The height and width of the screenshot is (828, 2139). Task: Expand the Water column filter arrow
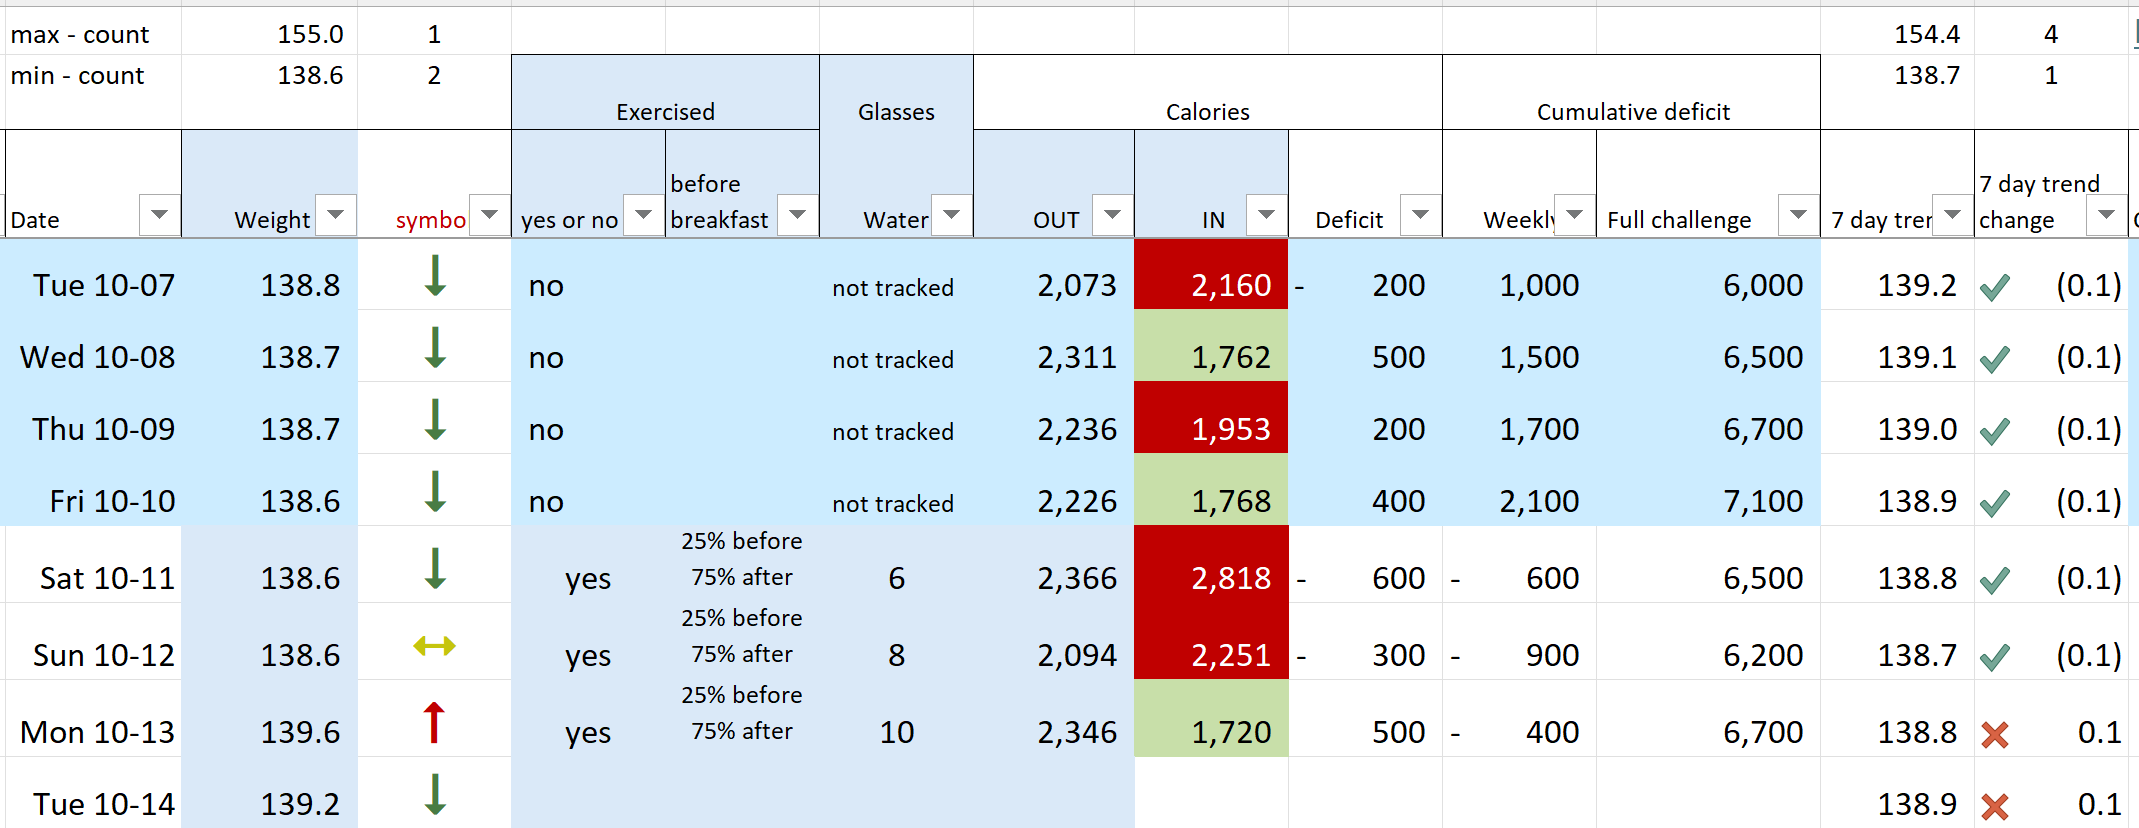click(952, 214)
